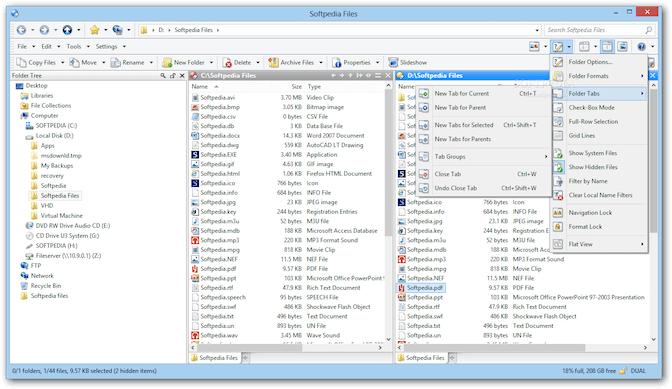Create a New Folder from toolbar
672x389 pixels.
(183, 63)
